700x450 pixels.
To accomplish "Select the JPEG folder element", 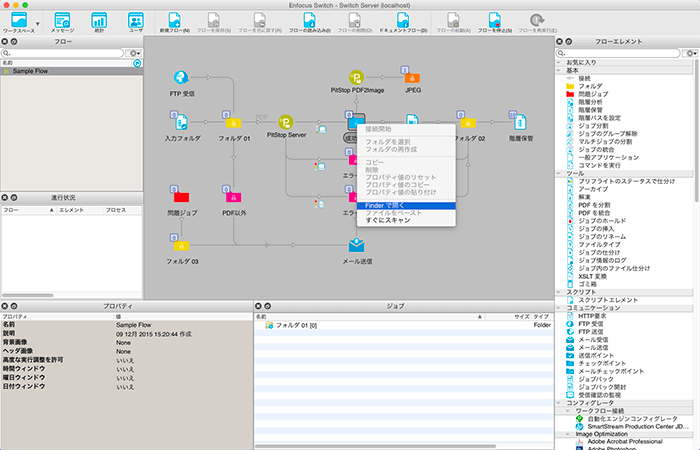I will (412, 78).
